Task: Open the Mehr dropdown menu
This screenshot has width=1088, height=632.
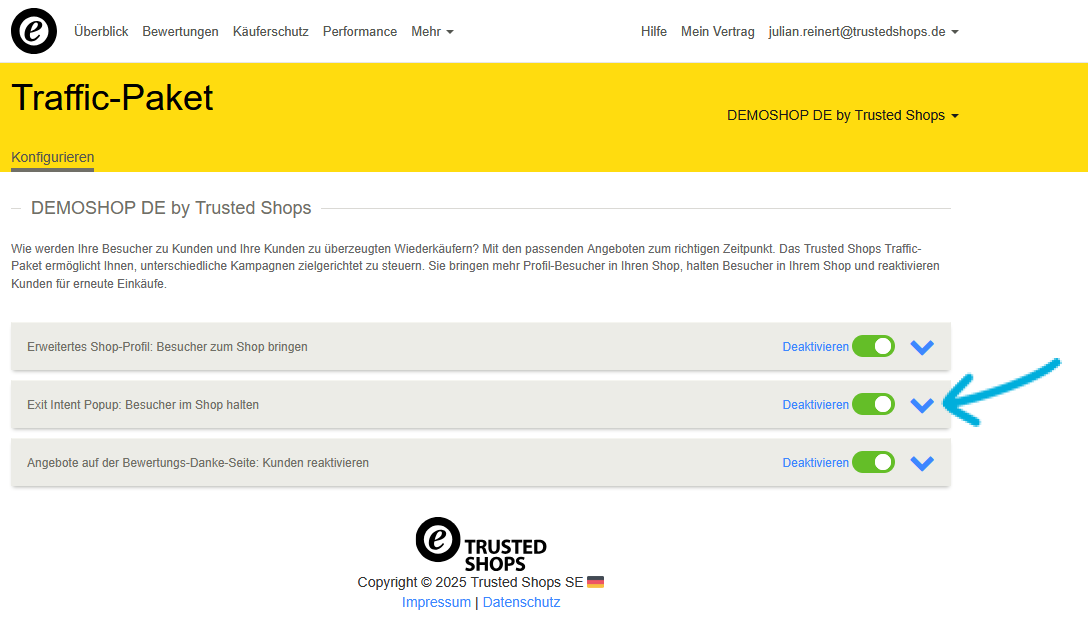Action: [432, 32]
